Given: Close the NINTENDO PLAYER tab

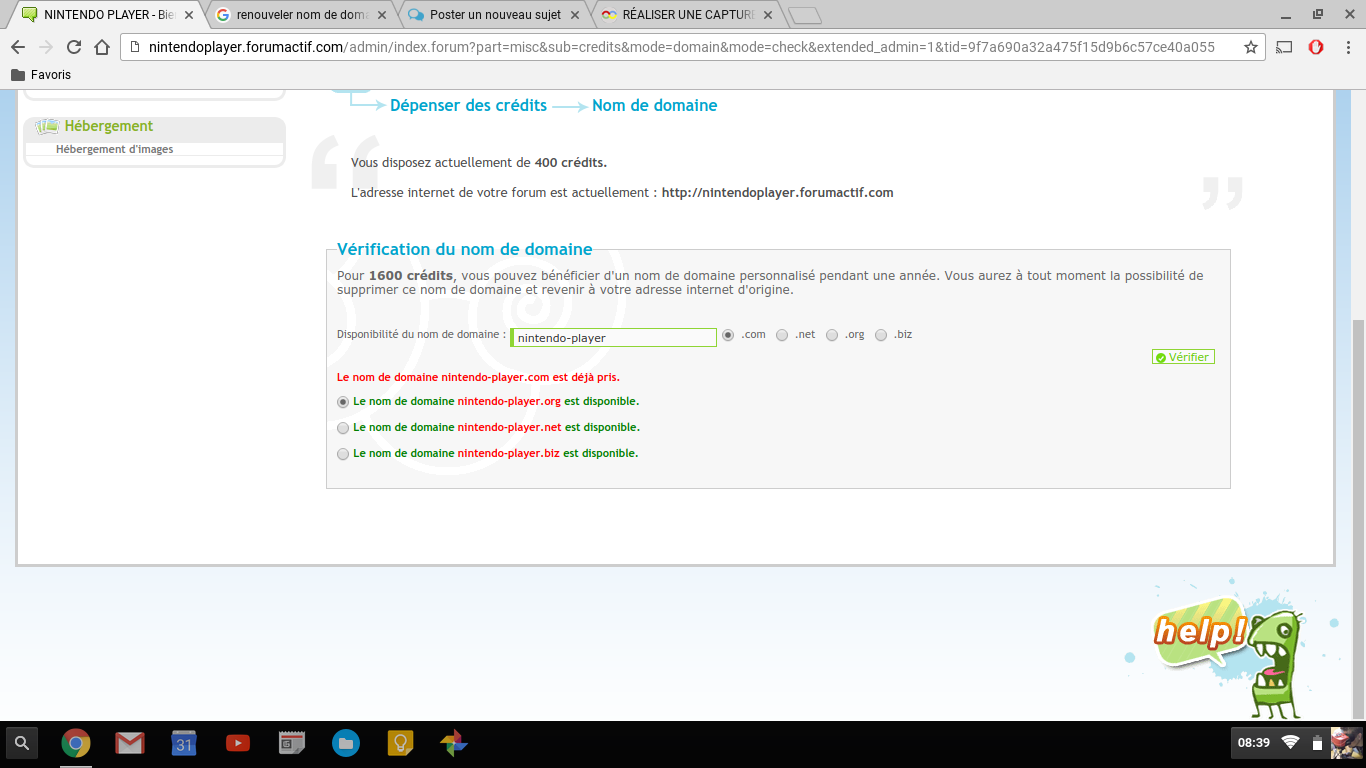Looking at the screenshot, I should coord(189,15).
